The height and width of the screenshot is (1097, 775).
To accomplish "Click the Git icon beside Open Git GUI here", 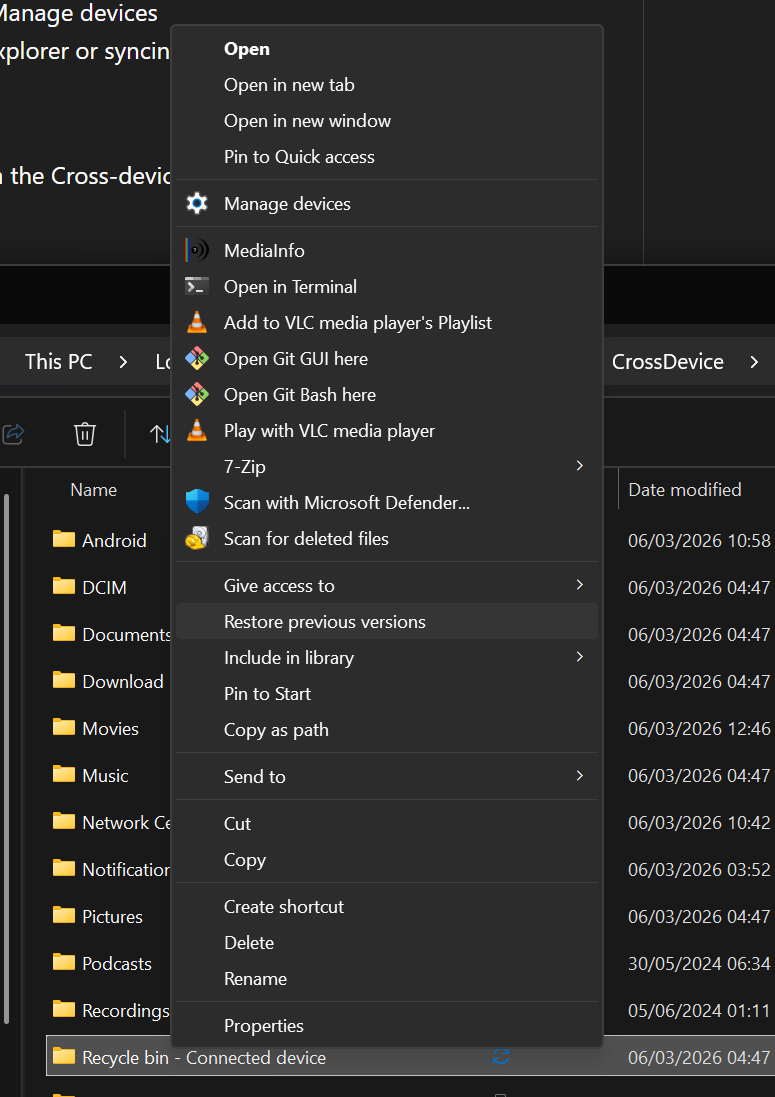I will point(197,358).
